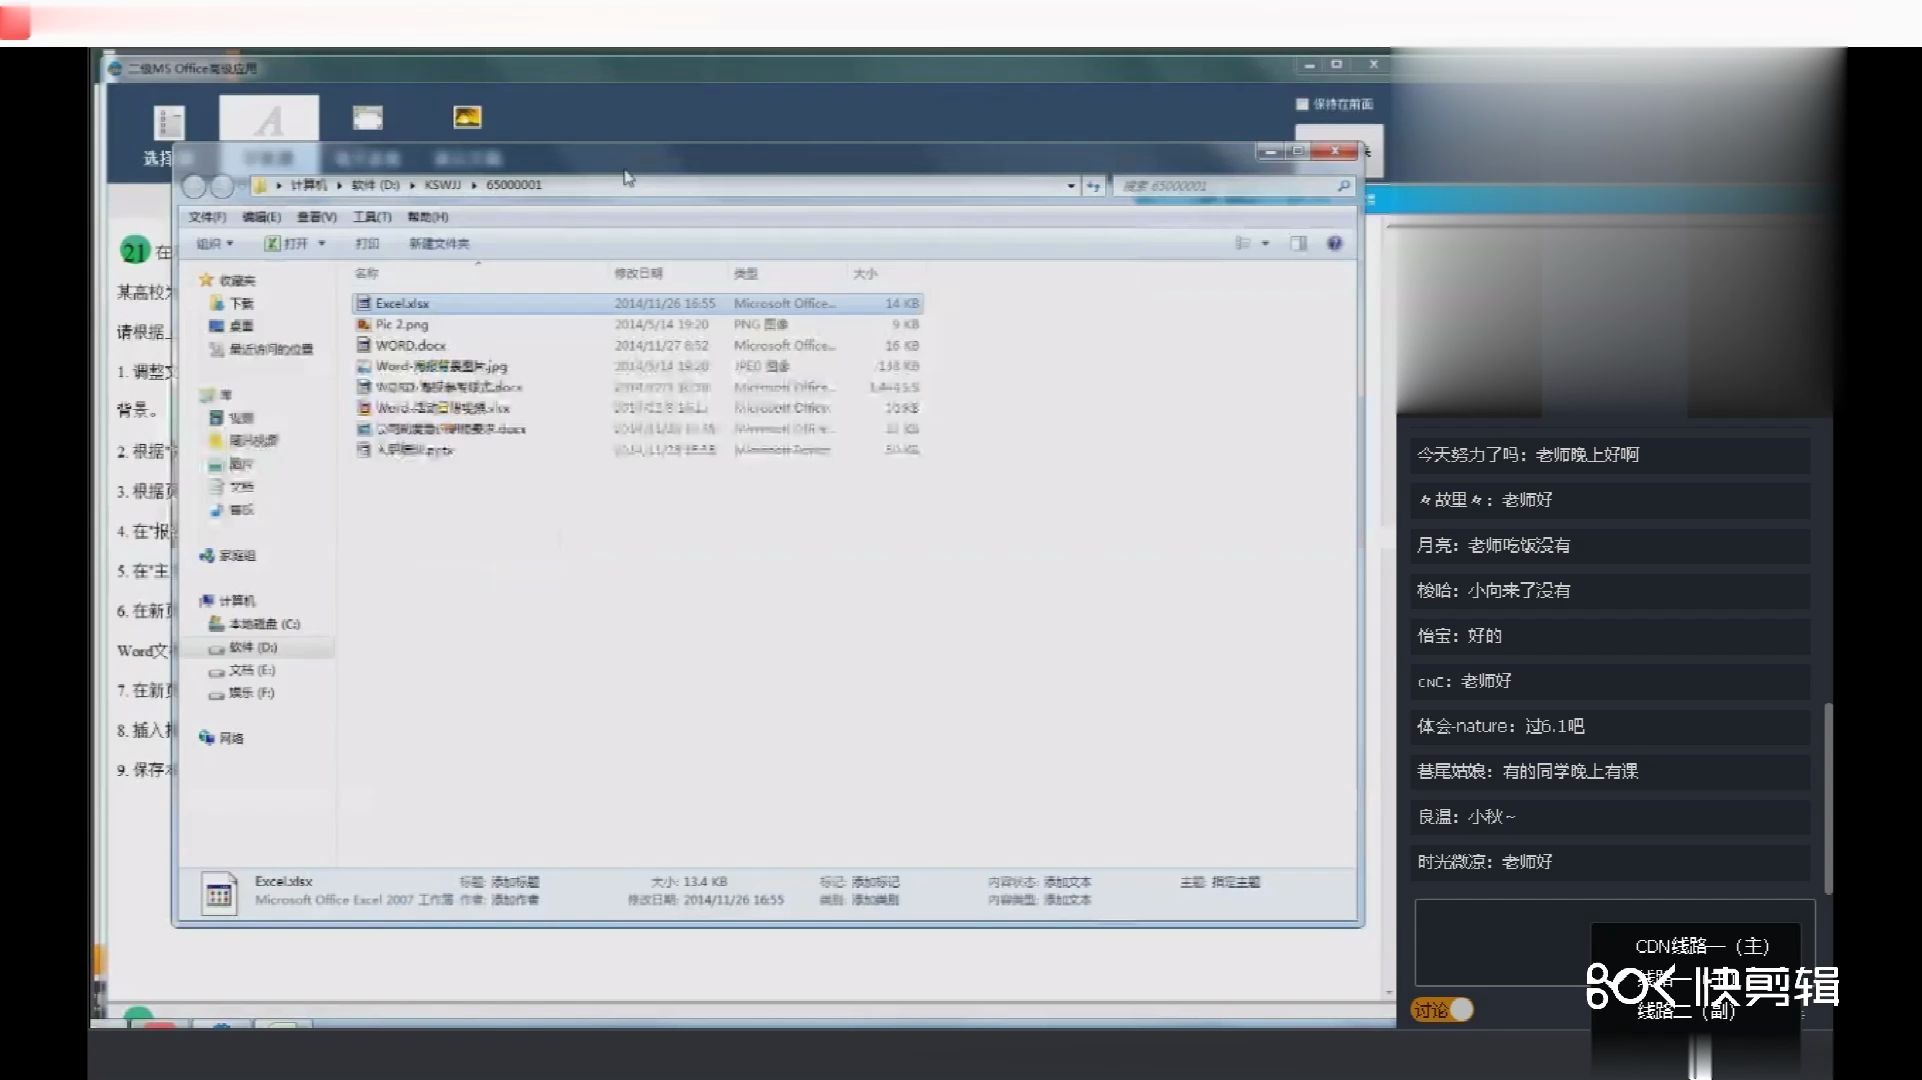Click the search magnifier icon

tap(1343, 186)
